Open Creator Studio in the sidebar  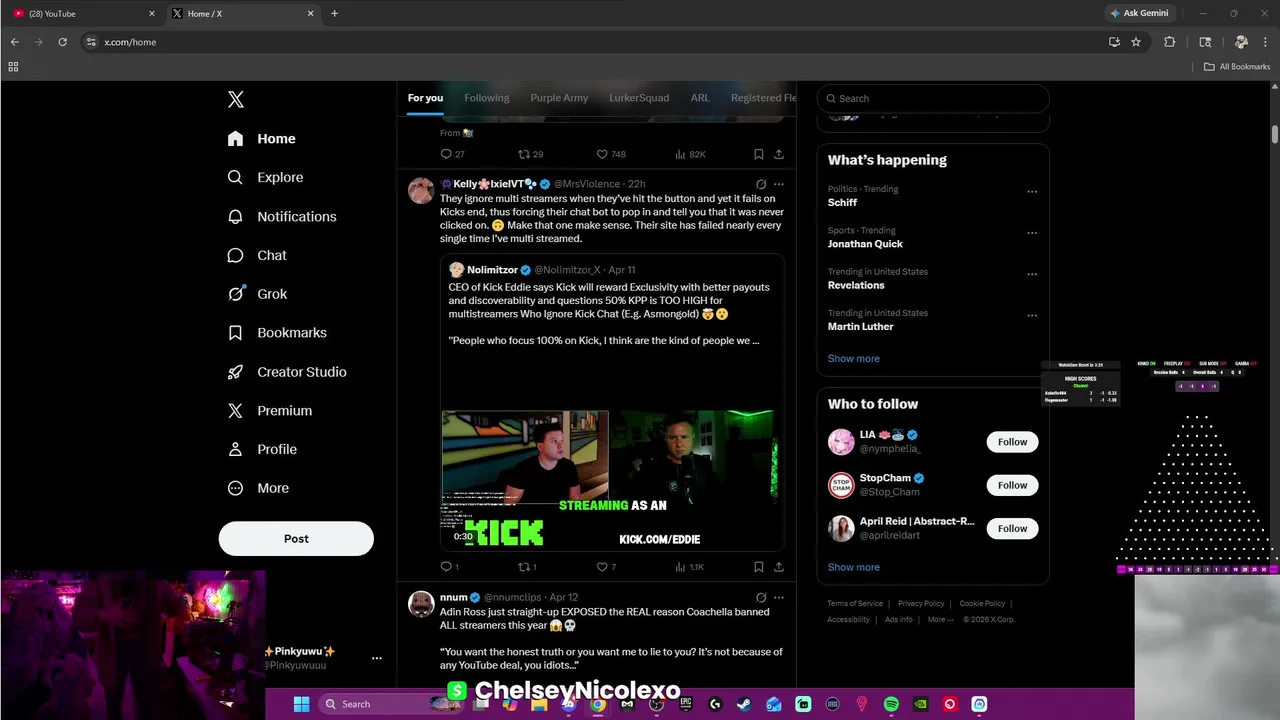click(x=286, y=372)
